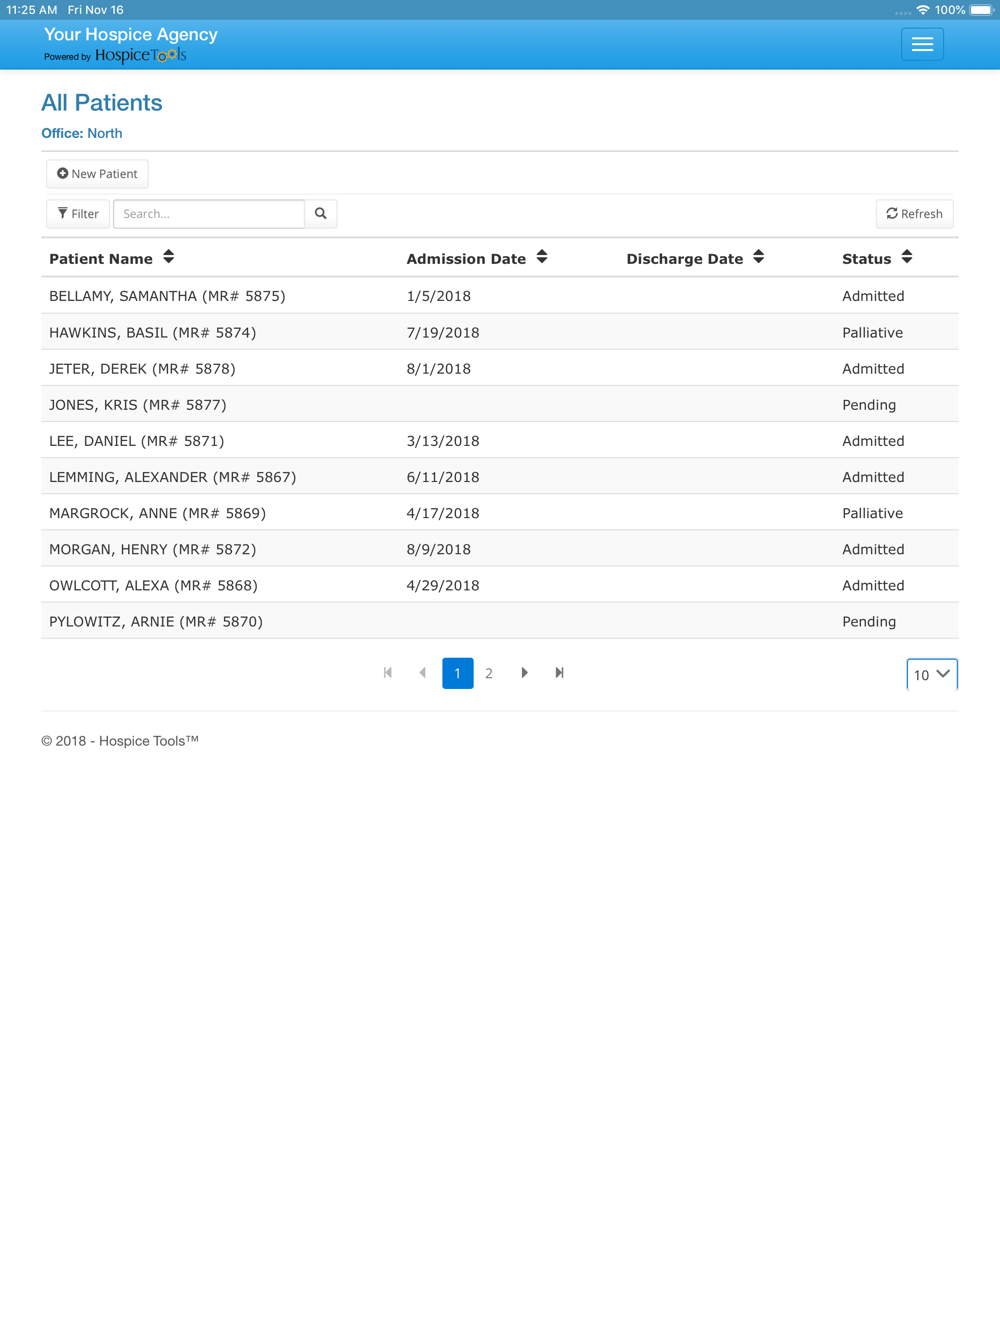Sort by Status column arrows

[907, 257]
